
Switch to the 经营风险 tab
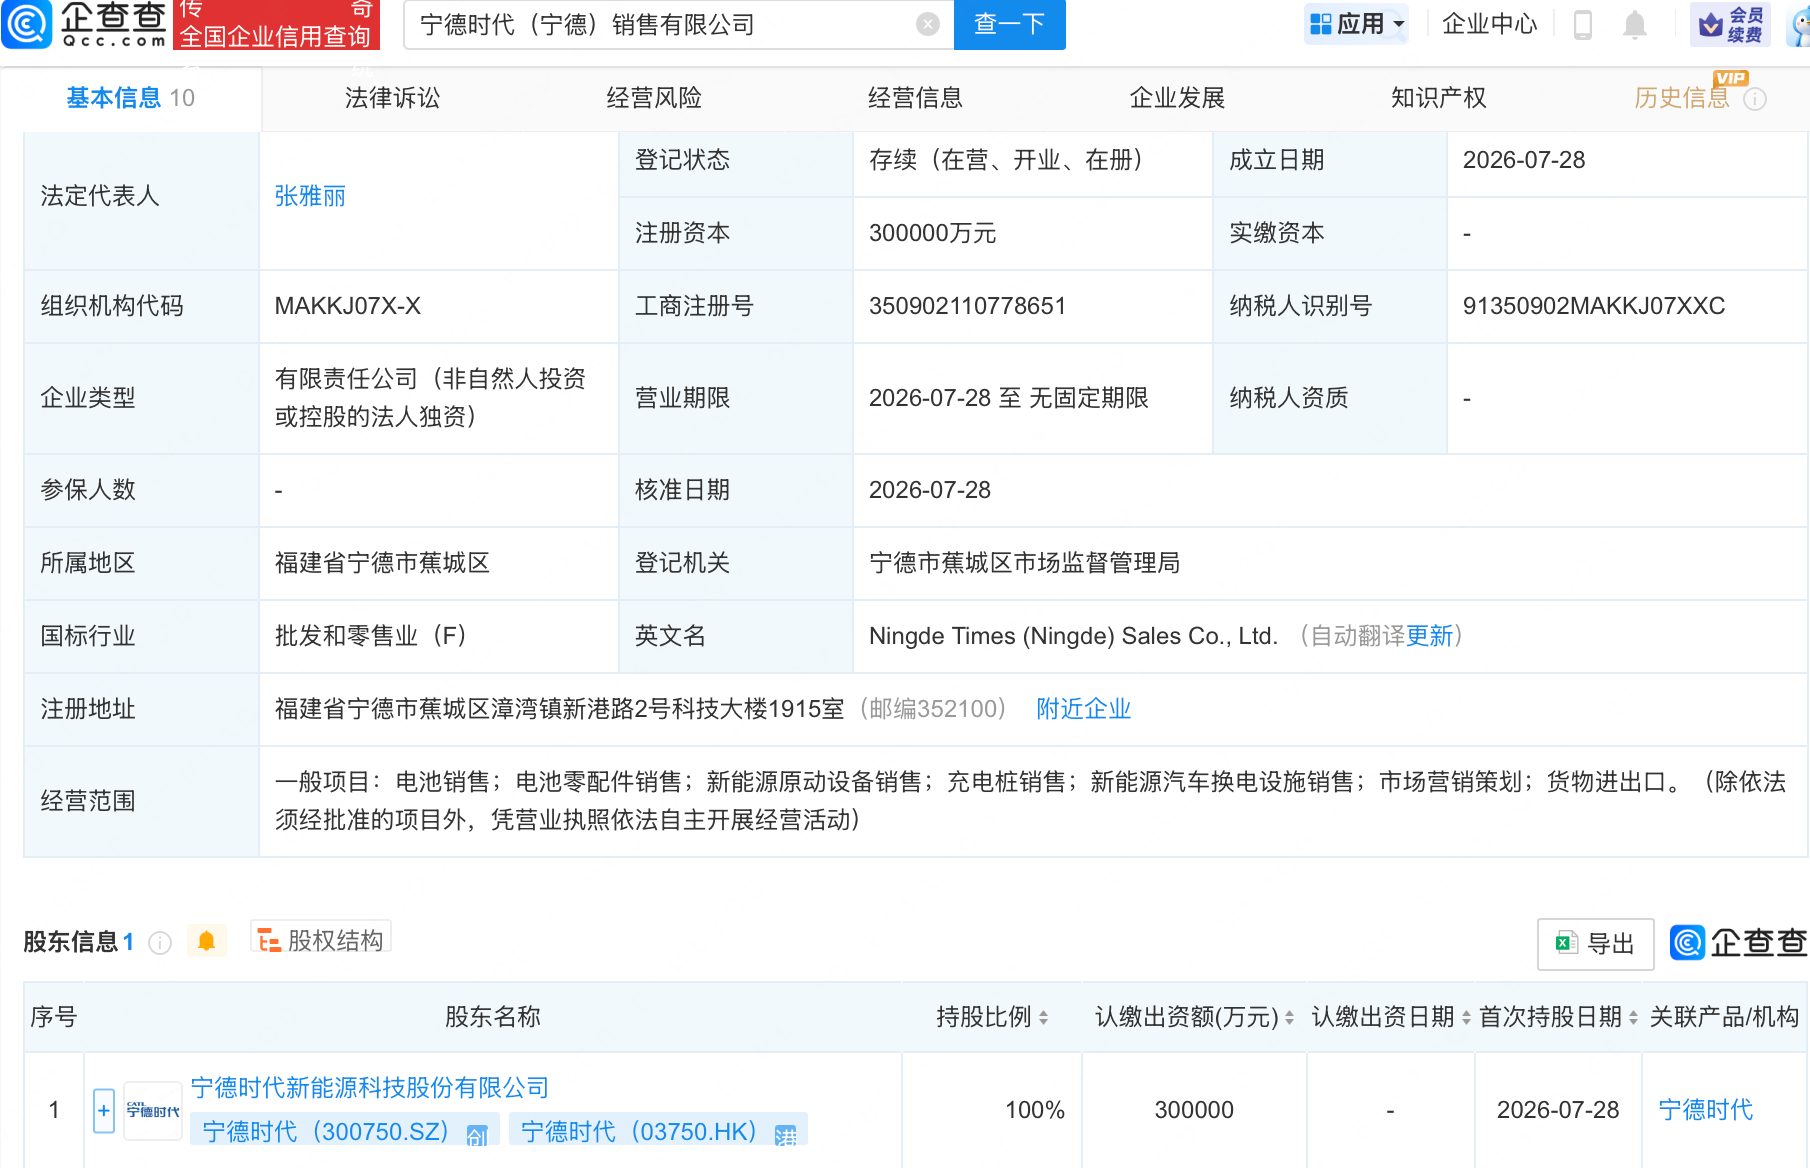tap(654, 98)
